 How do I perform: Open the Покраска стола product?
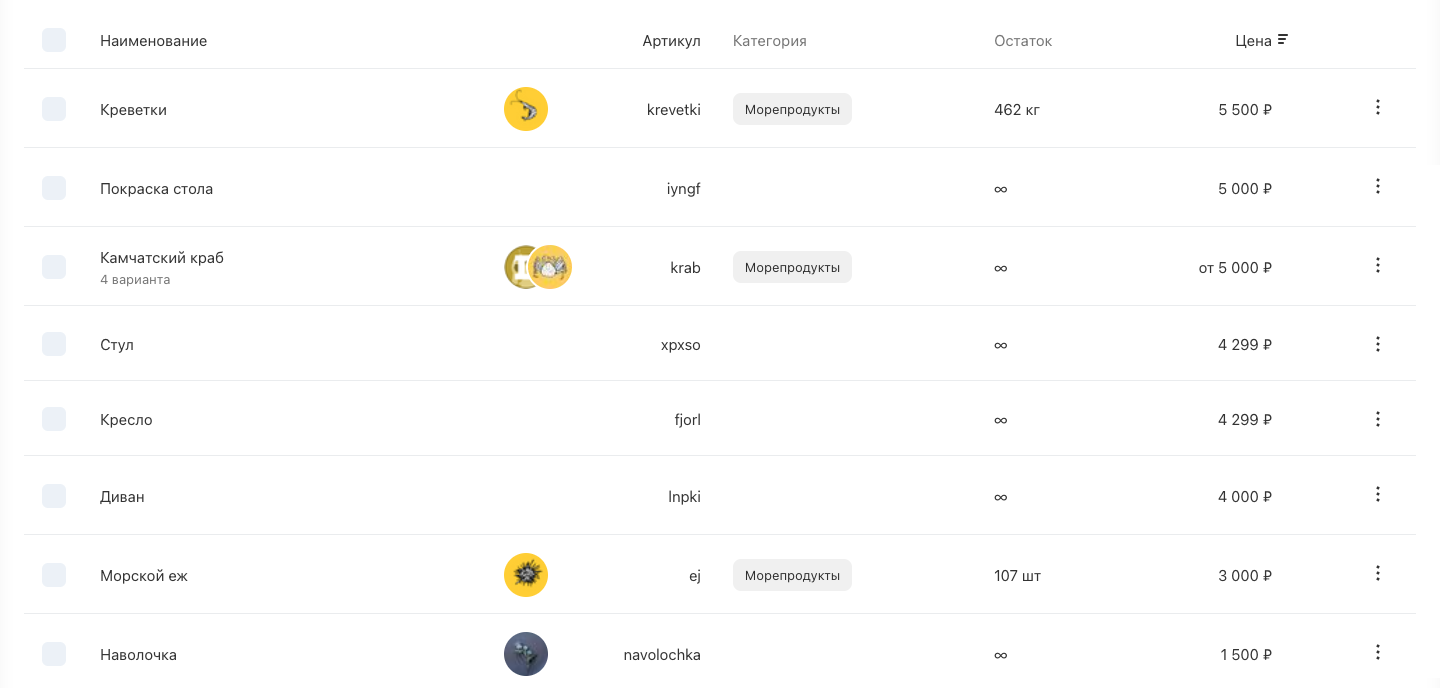[156, 189]
